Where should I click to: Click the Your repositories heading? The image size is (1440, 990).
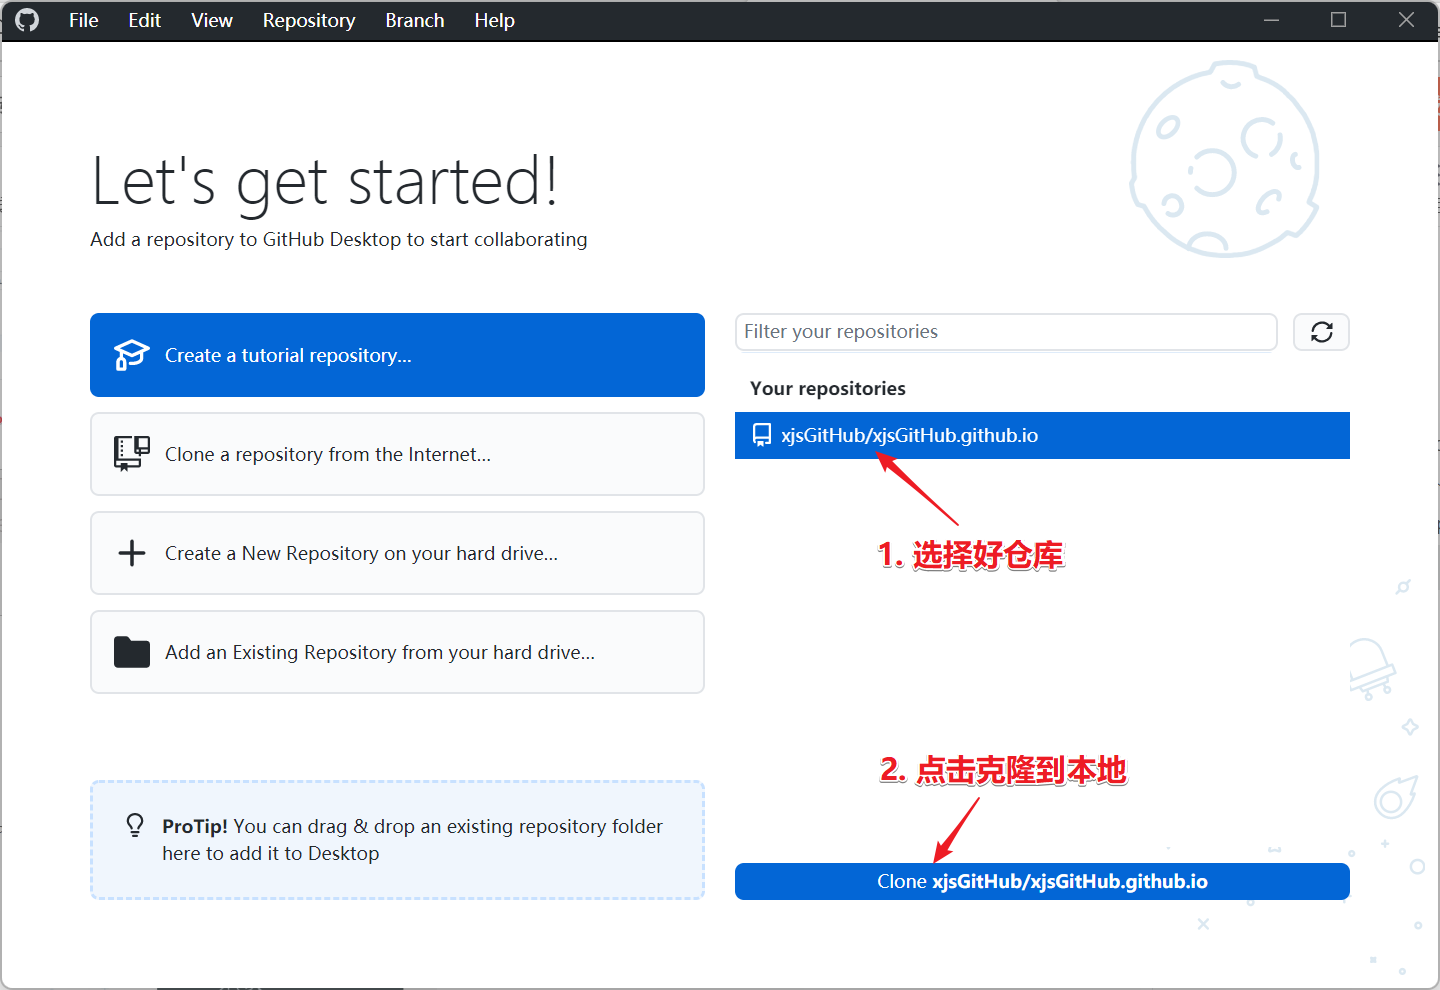(x=828, y=388)
